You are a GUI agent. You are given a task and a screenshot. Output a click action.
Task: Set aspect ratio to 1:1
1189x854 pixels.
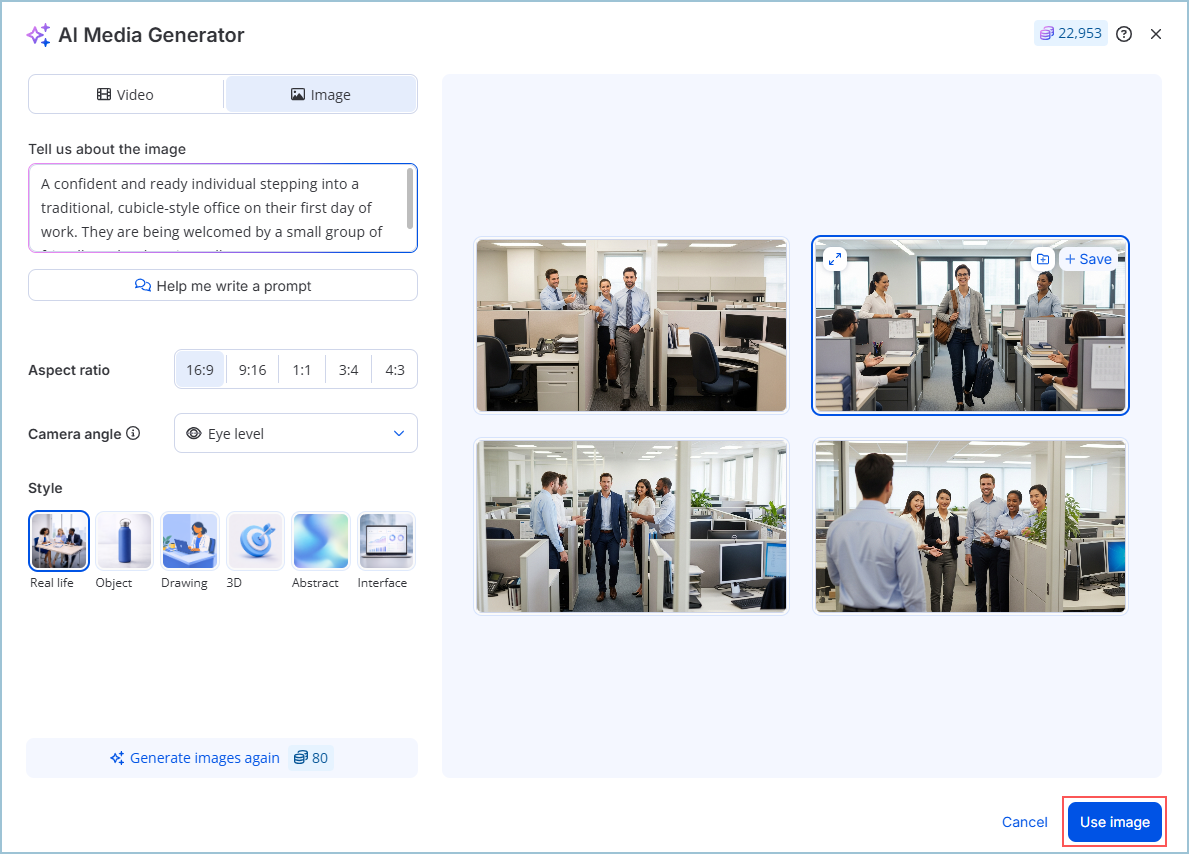click(x=301, y=370)
